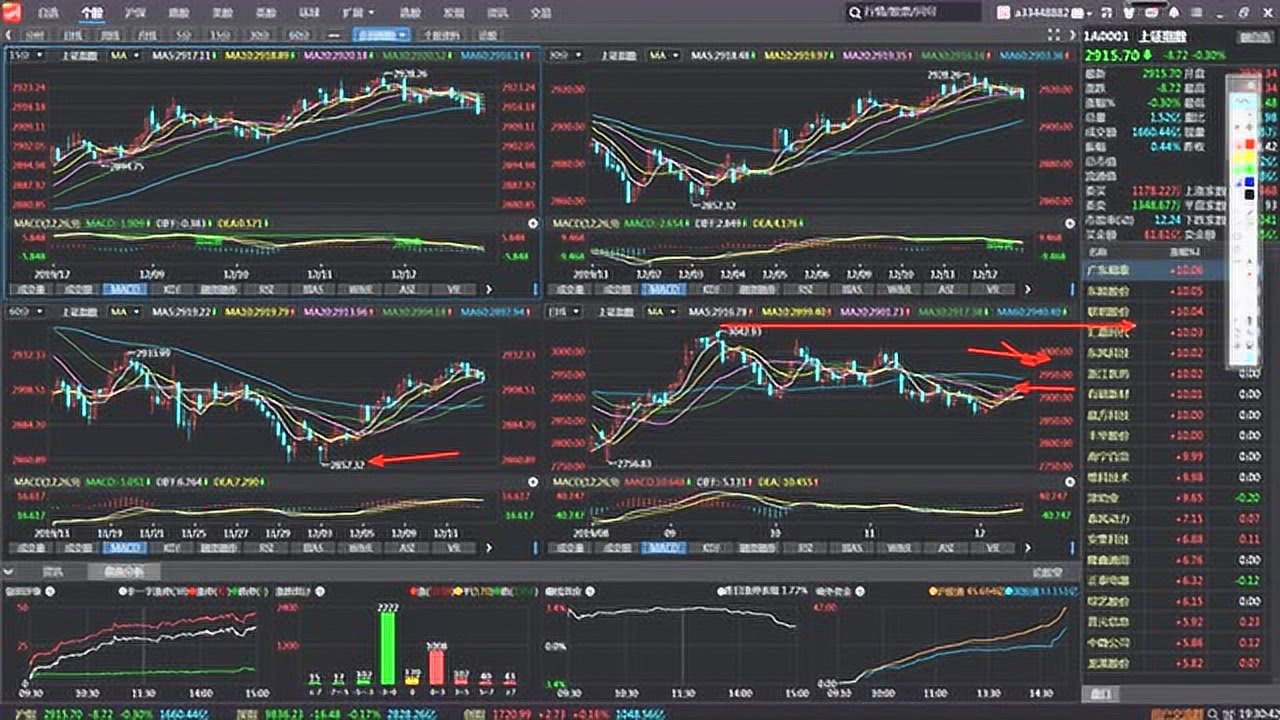
Task: Click button right of 上证指数 header
Action: pyautogui.click(x=1254, y=37)
